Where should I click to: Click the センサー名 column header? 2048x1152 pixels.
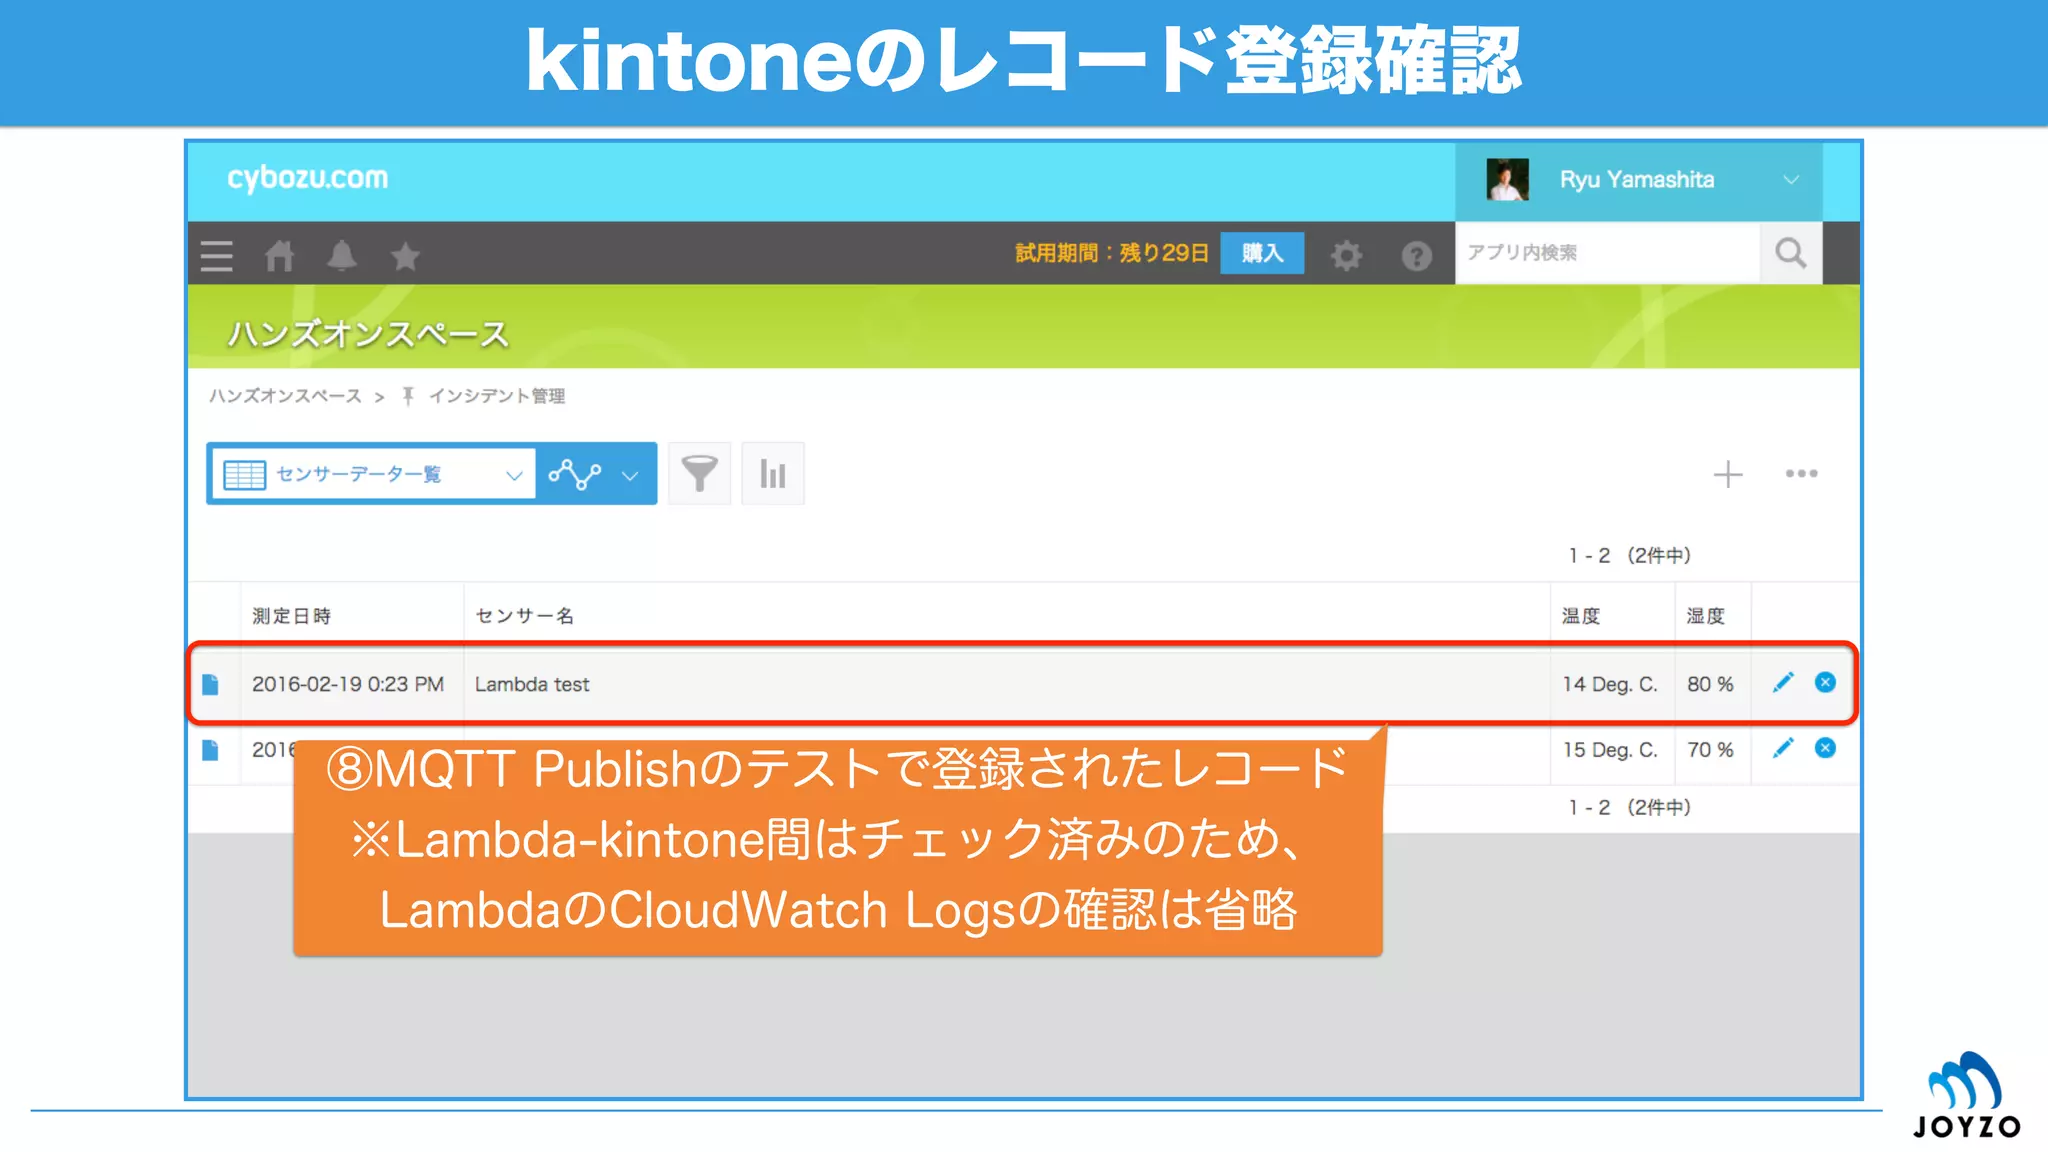coord(524,616)
